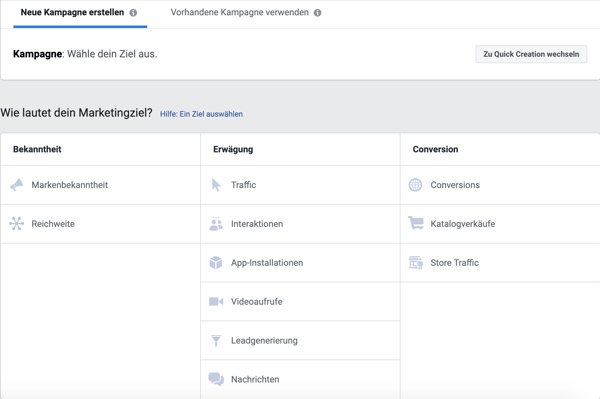Select the Markenbekanntheit objective

coord(101,185)
